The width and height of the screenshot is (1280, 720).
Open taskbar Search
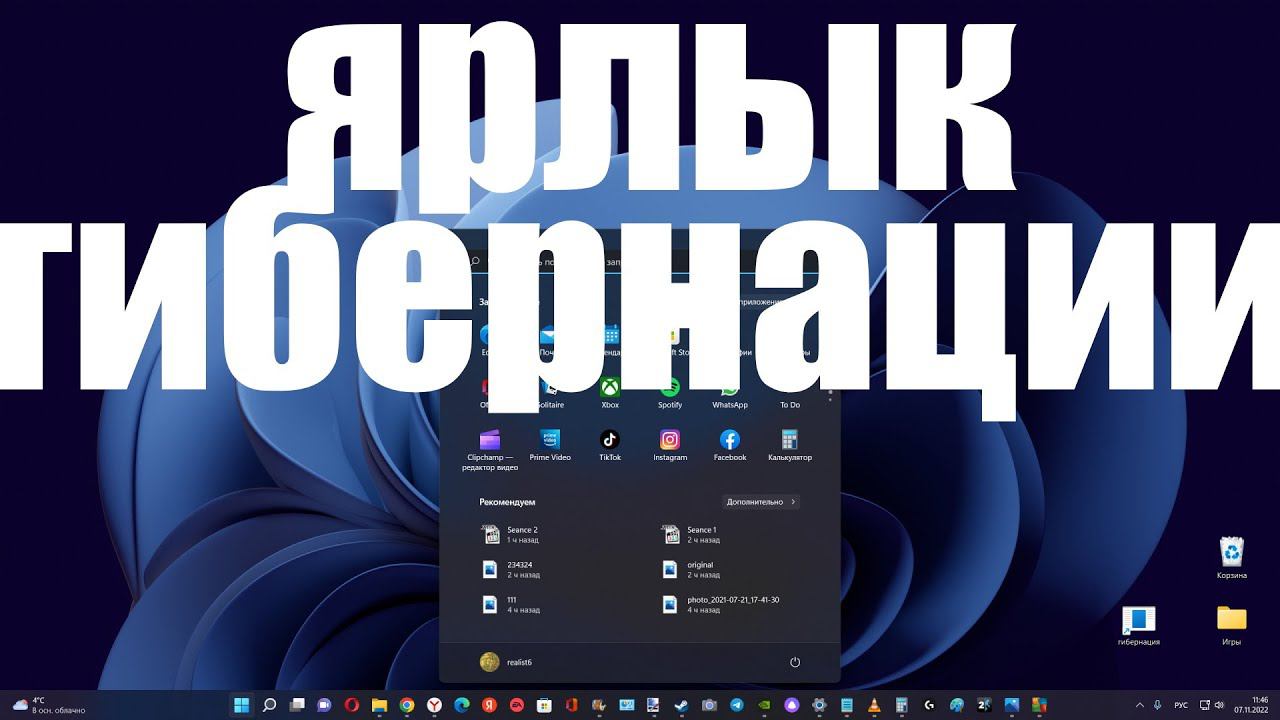coord(269,705)
